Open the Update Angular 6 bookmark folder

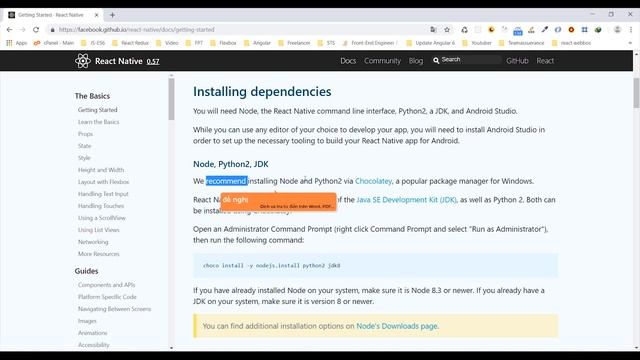pyautogui.click(x=431, y=43)
